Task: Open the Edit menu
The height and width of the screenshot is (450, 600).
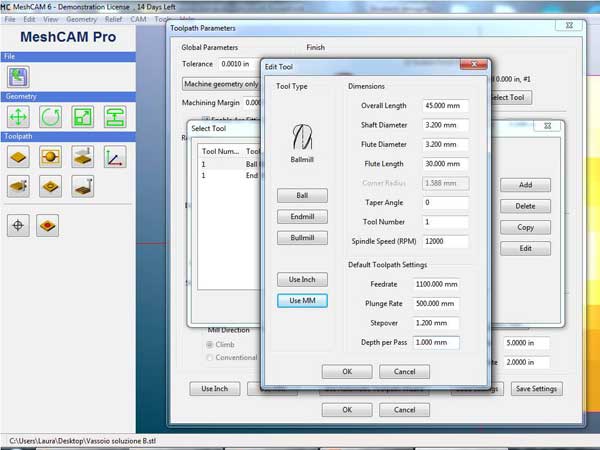Action: (29, 19)
